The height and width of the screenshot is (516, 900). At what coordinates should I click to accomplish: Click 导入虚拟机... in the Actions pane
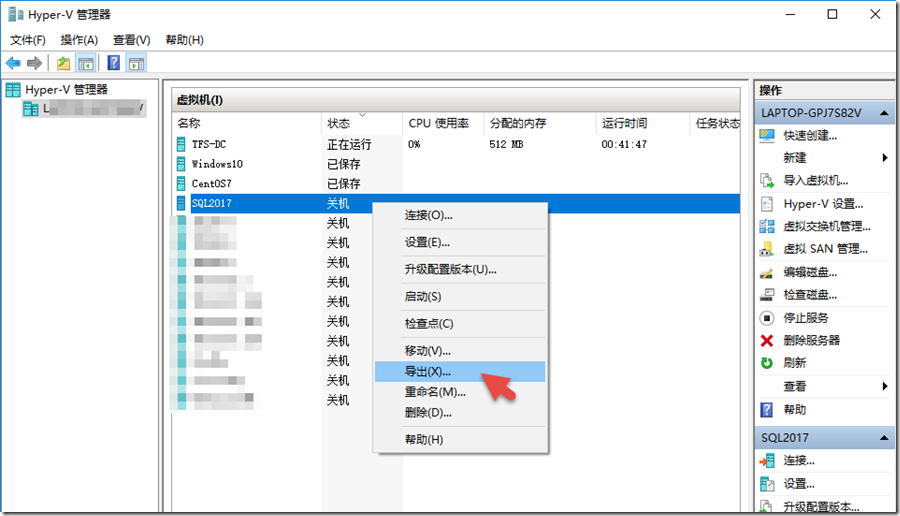816,181
